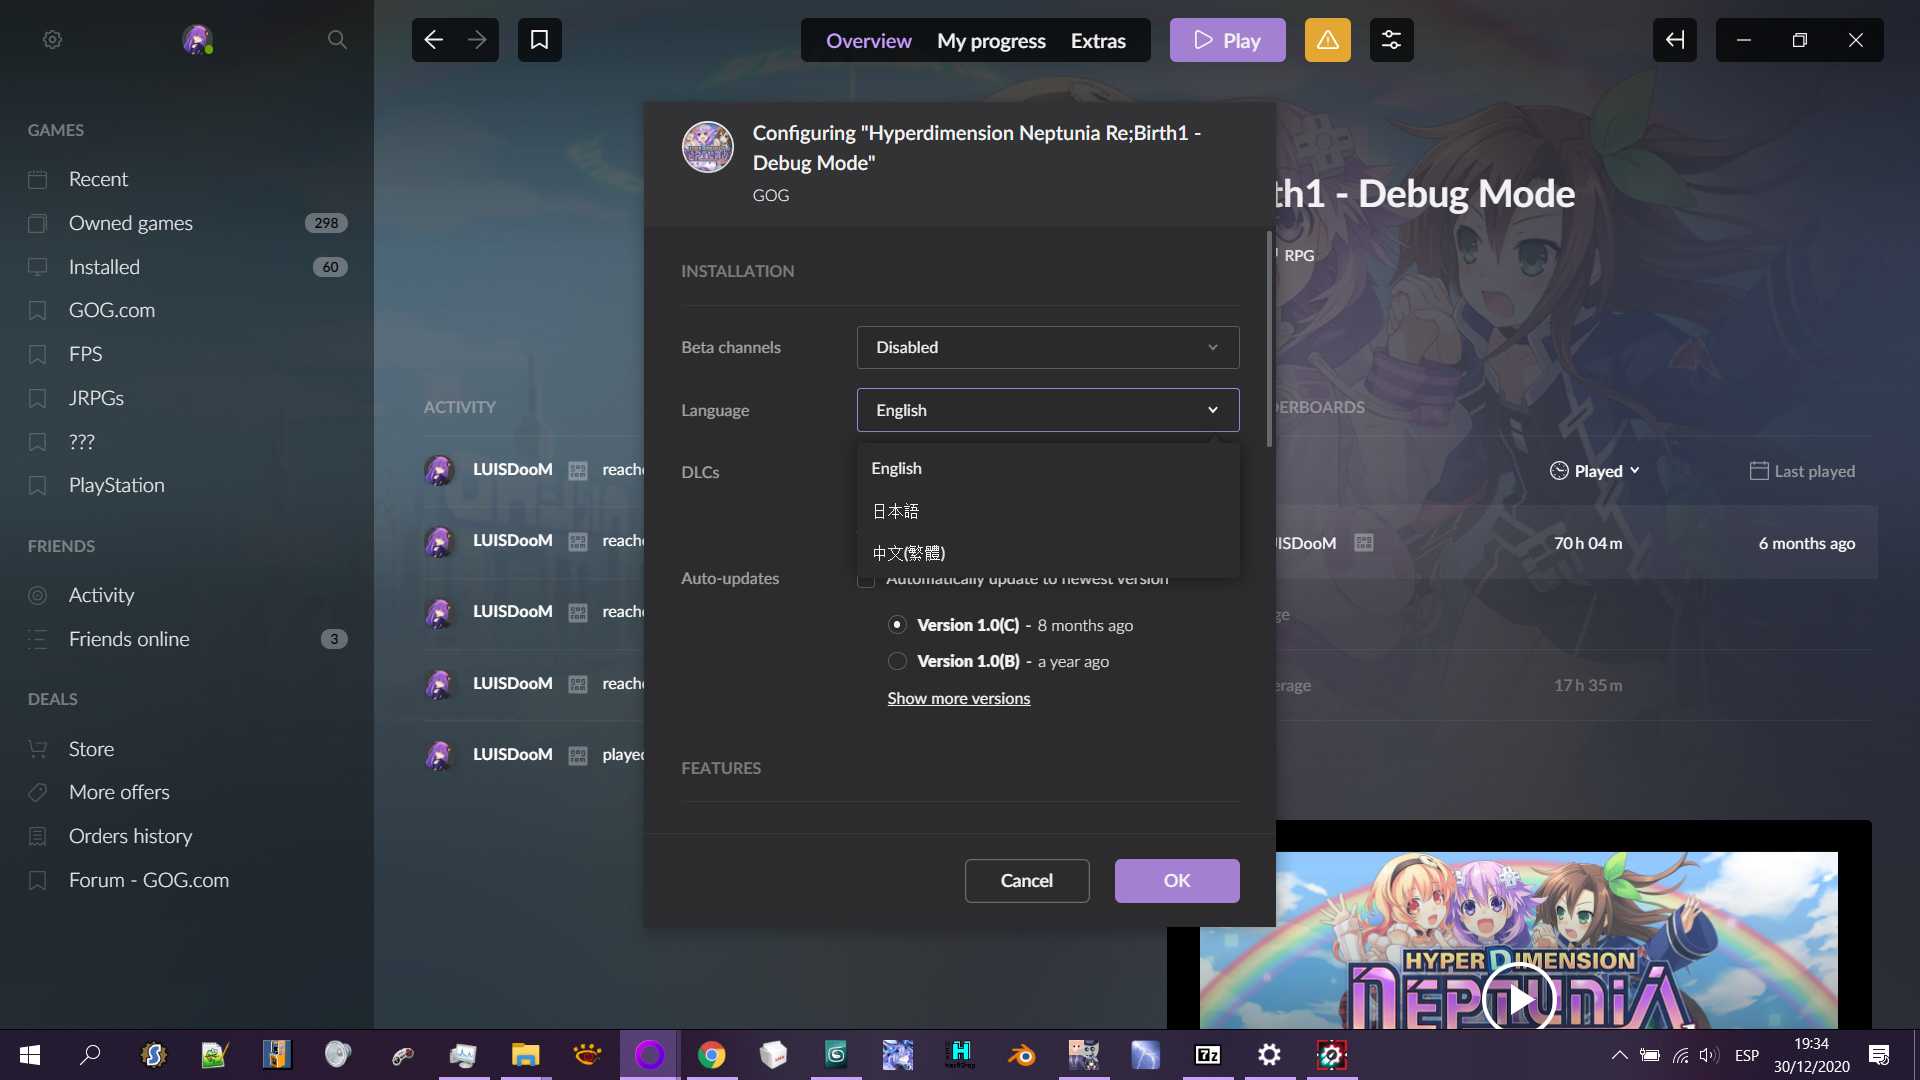Click the Friends online list icon
Viewport: 1920px width, 1080px height.
pyautogui.click(x=38, y=639)
